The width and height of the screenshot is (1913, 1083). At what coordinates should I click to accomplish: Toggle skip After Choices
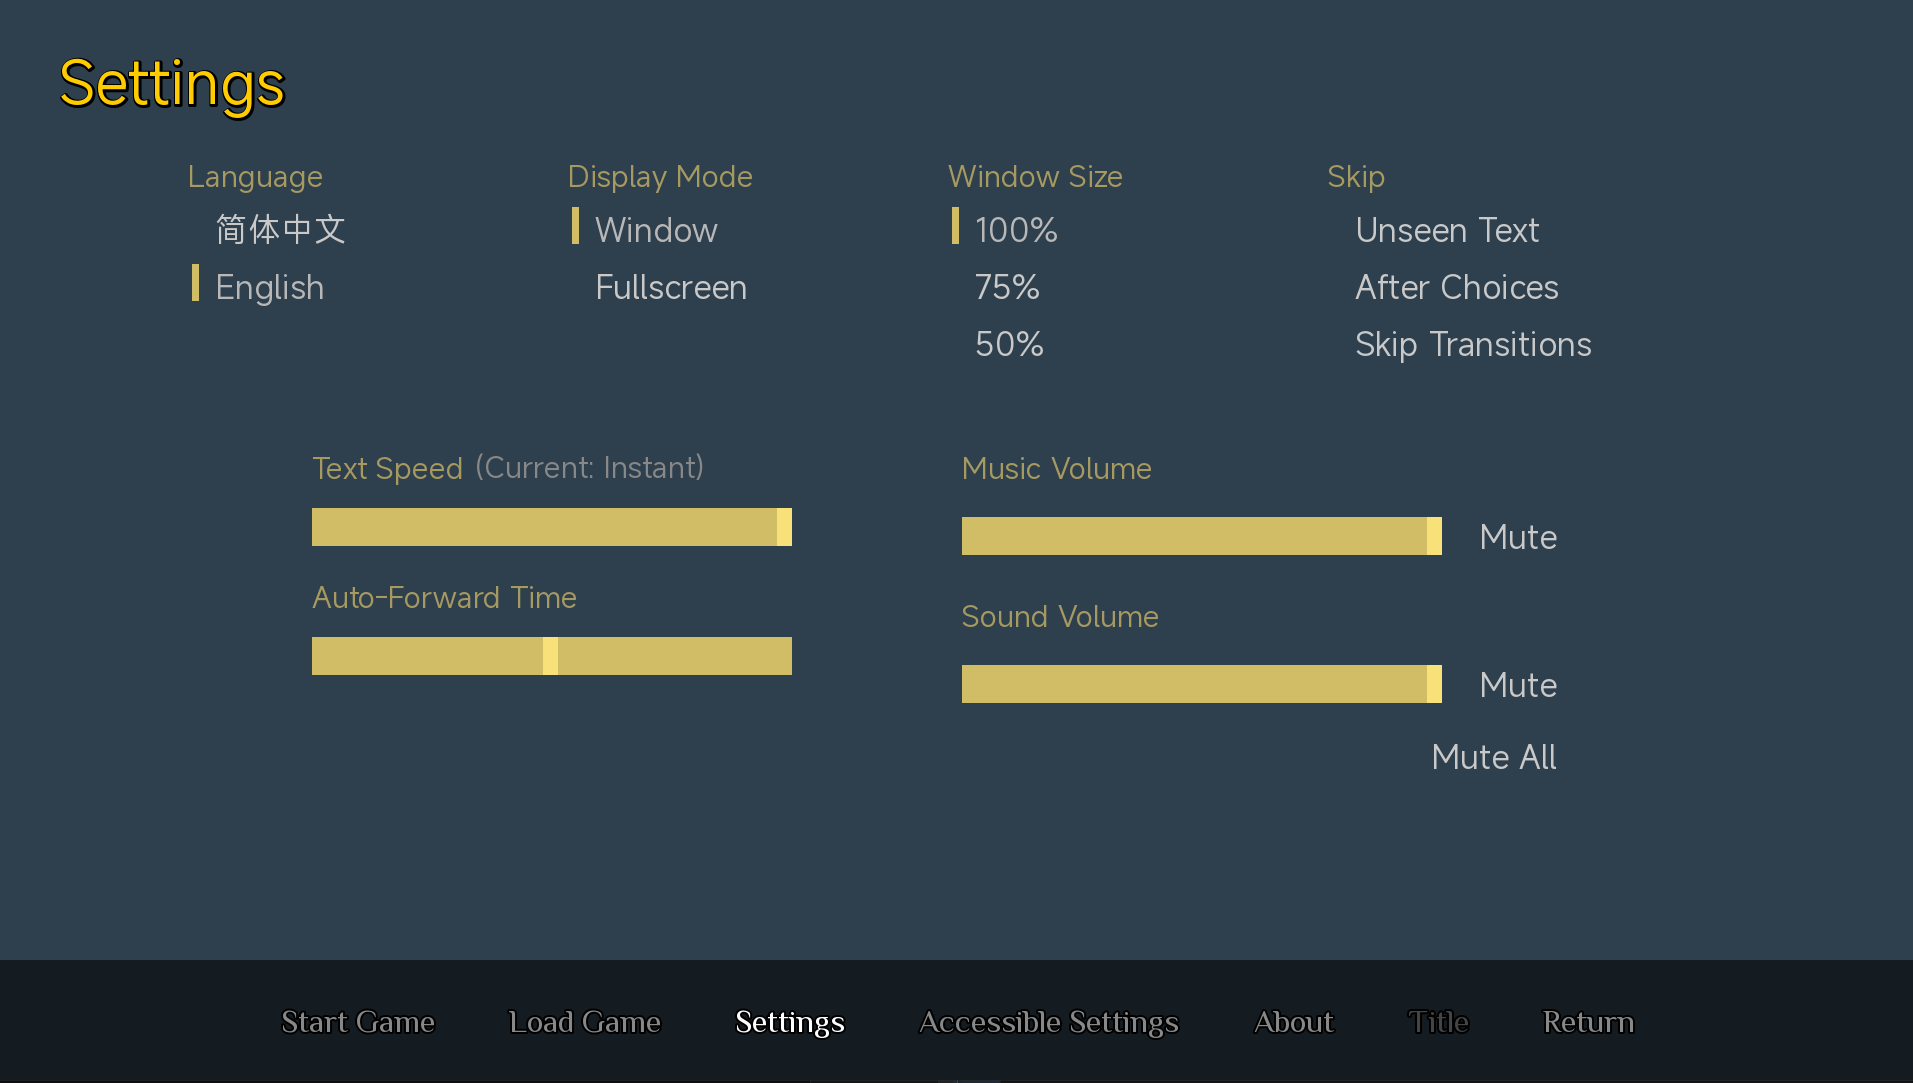point(1456,288)
